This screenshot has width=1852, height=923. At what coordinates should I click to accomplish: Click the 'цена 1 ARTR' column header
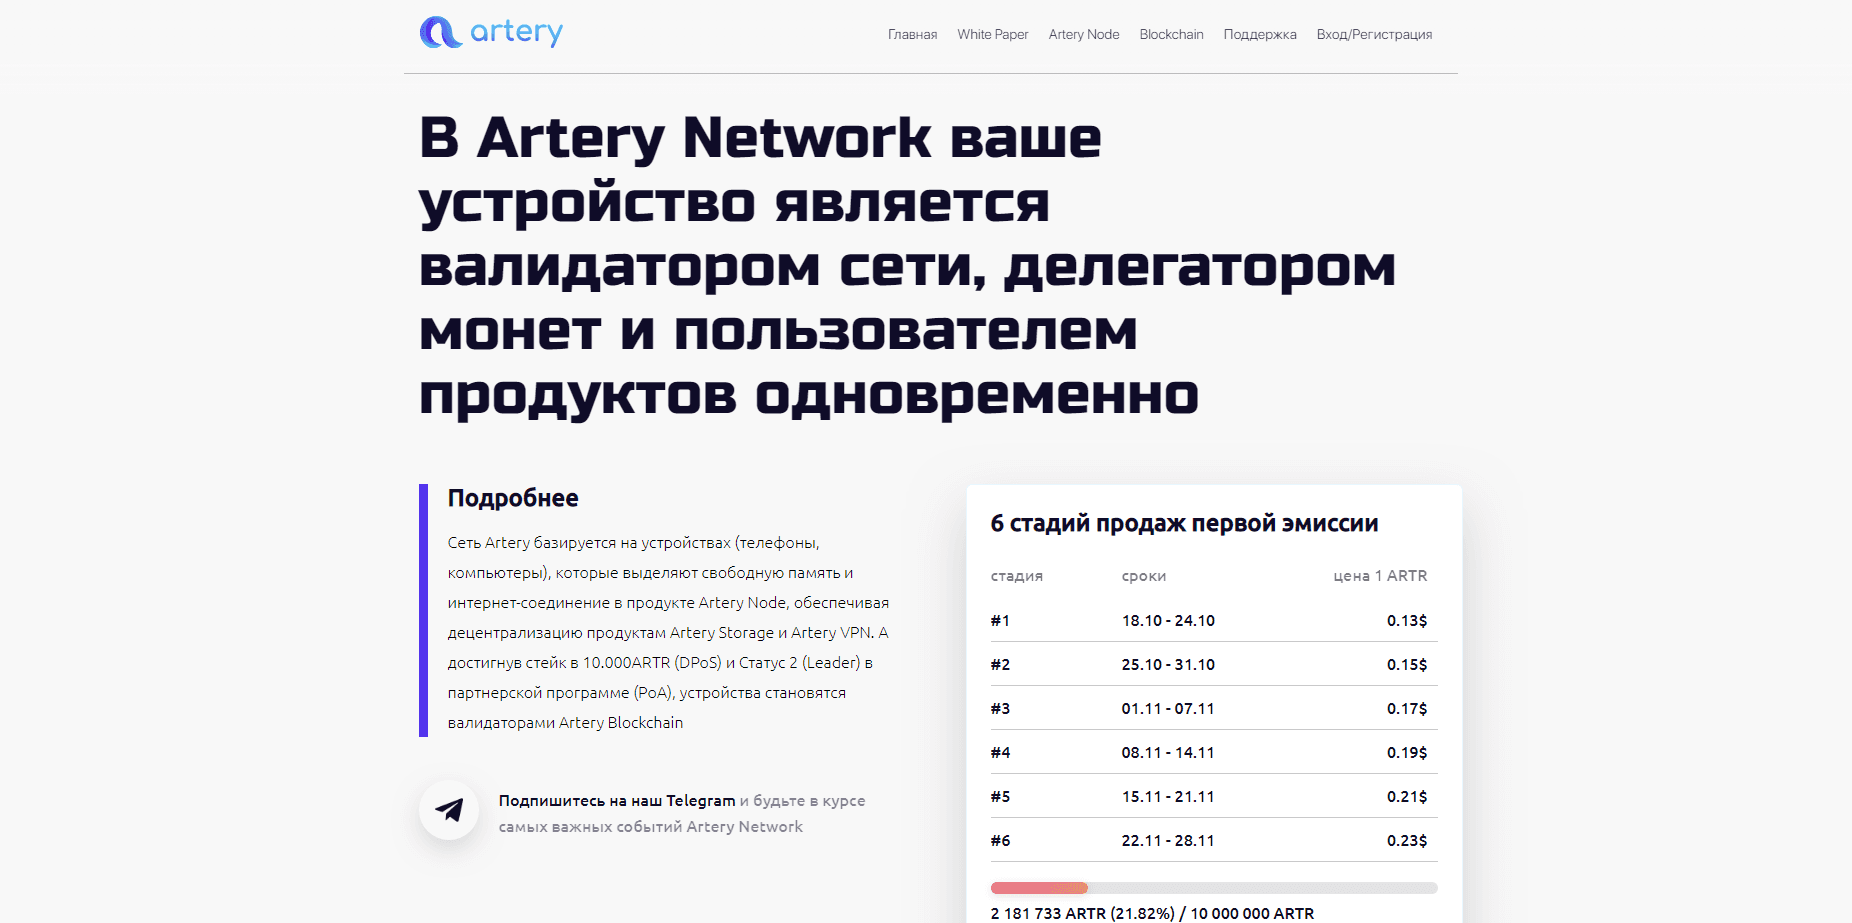tap(1380, 576)
